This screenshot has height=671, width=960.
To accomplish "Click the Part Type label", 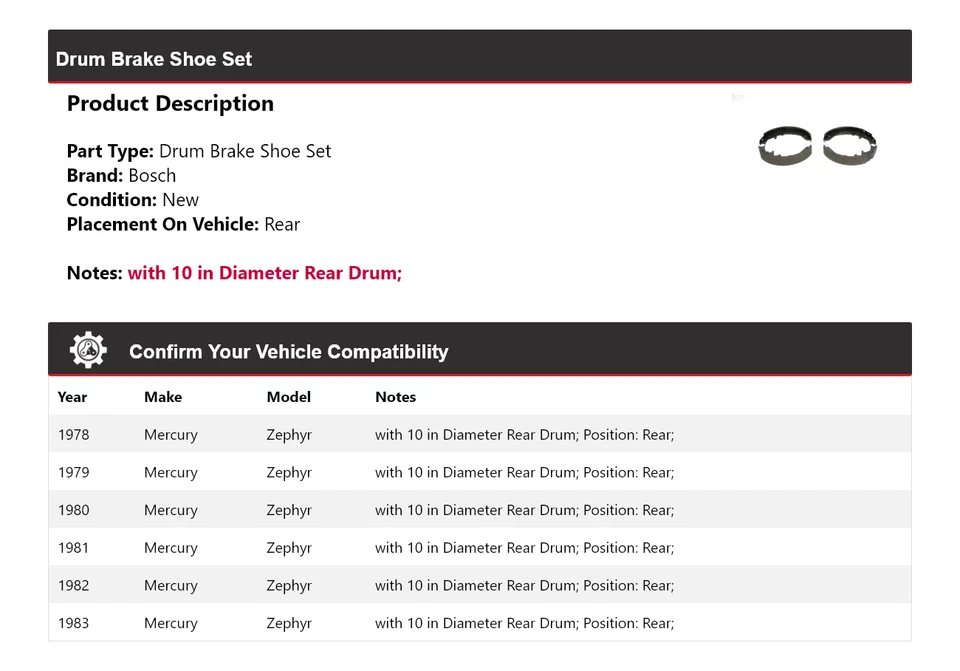I will pyautogui.click(x=110, y=151).
